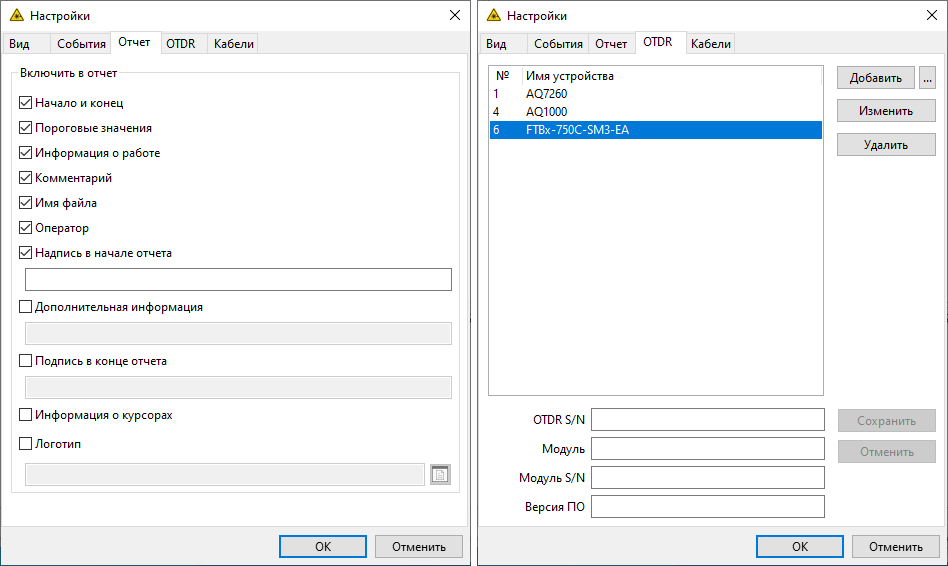Click the 'Изменить' button
This screenshot has height=566, width=948.
886,111
